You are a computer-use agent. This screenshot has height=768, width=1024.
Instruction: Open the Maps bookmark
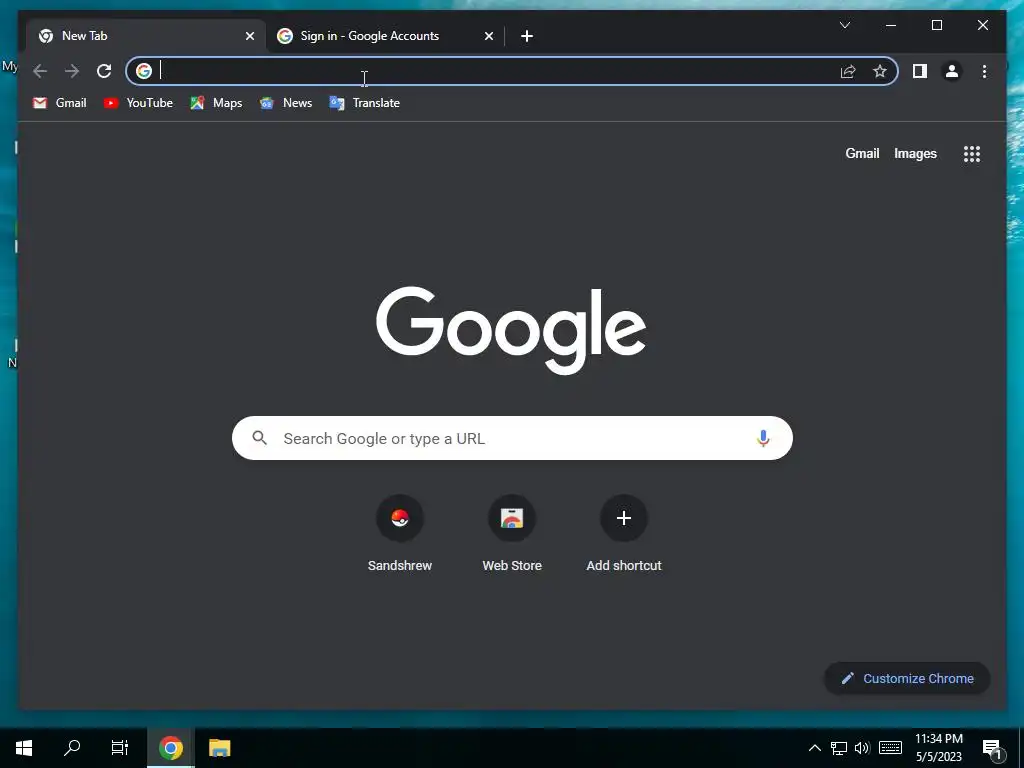[x=216, y=103]
